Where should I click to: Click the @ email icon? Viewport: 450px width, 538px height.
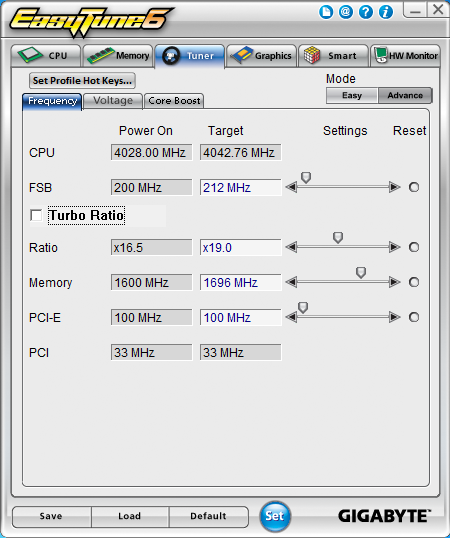click(x=346, y=12)
